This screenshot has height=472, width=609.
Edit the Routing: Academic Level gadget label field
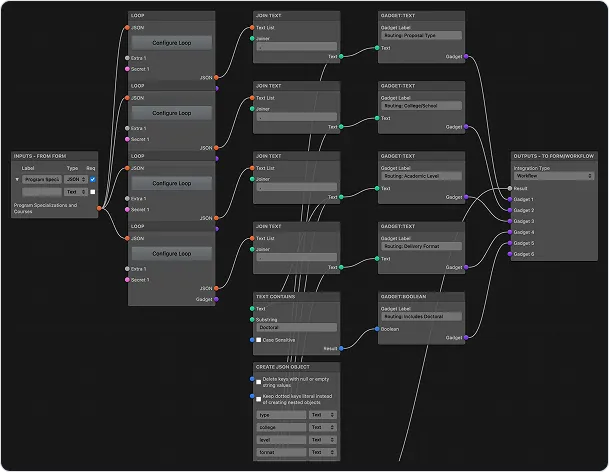point(421,176)
